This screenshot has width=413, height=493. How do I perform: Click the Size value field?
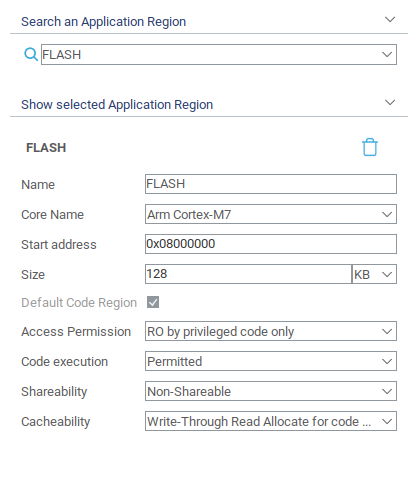(x=248, y=274)
